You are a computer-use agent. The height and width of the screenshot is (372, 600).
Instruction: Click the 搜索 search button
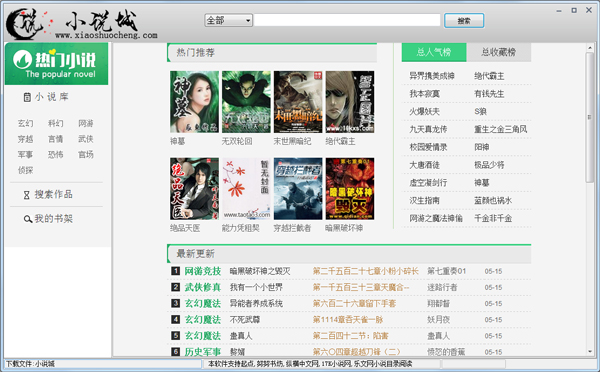[x=464, y=21]
